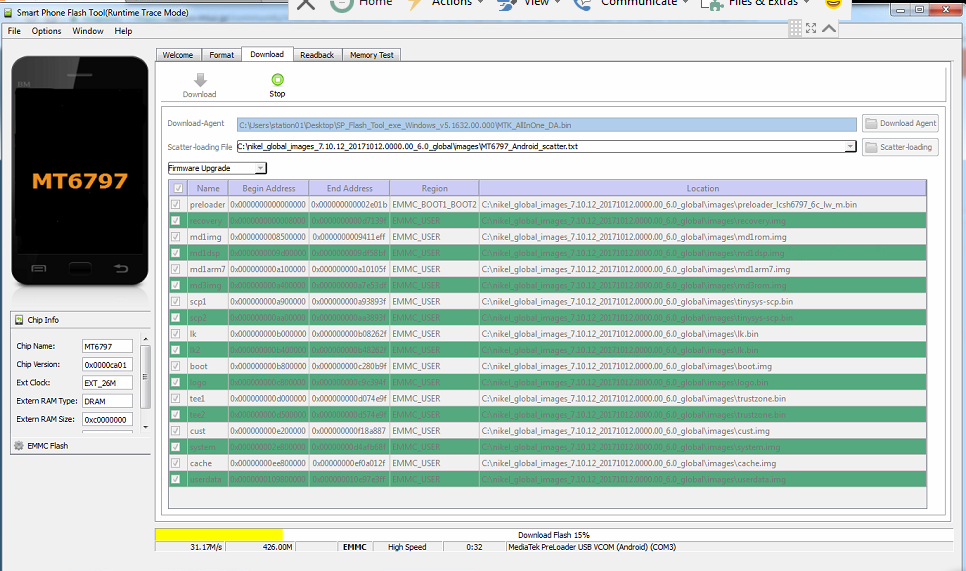This screenshot has width=966, height=571.
Task: Click the Files & Extras icon
Action: click(712, 4)
